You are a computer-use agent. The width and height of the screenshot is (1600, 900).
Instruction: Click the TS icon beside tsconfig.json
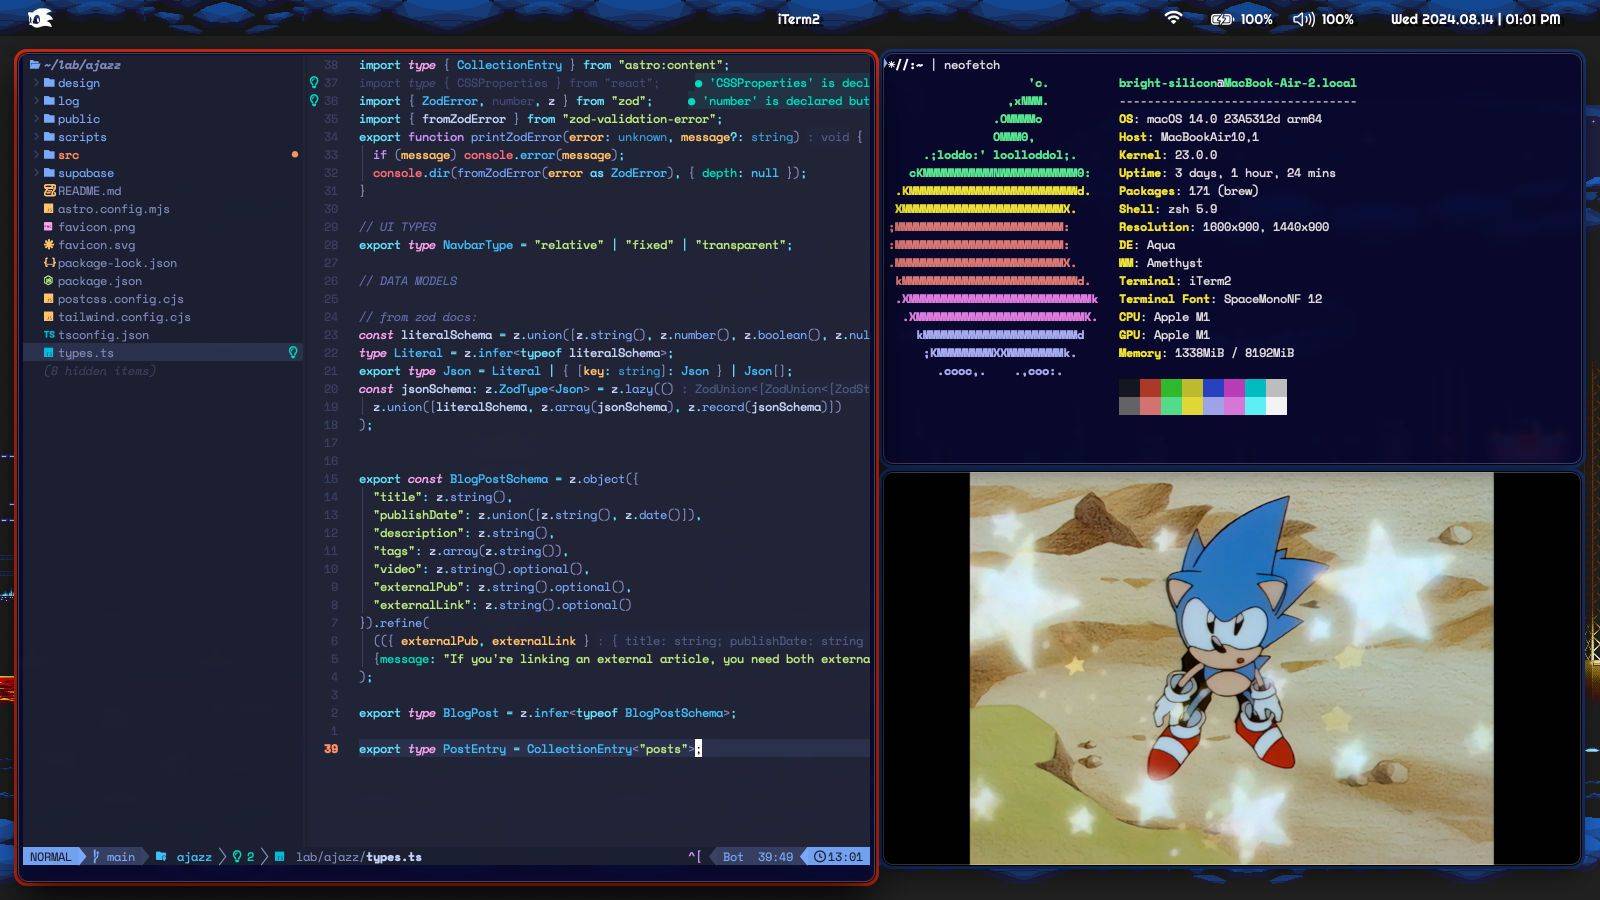tap(49, 335)
